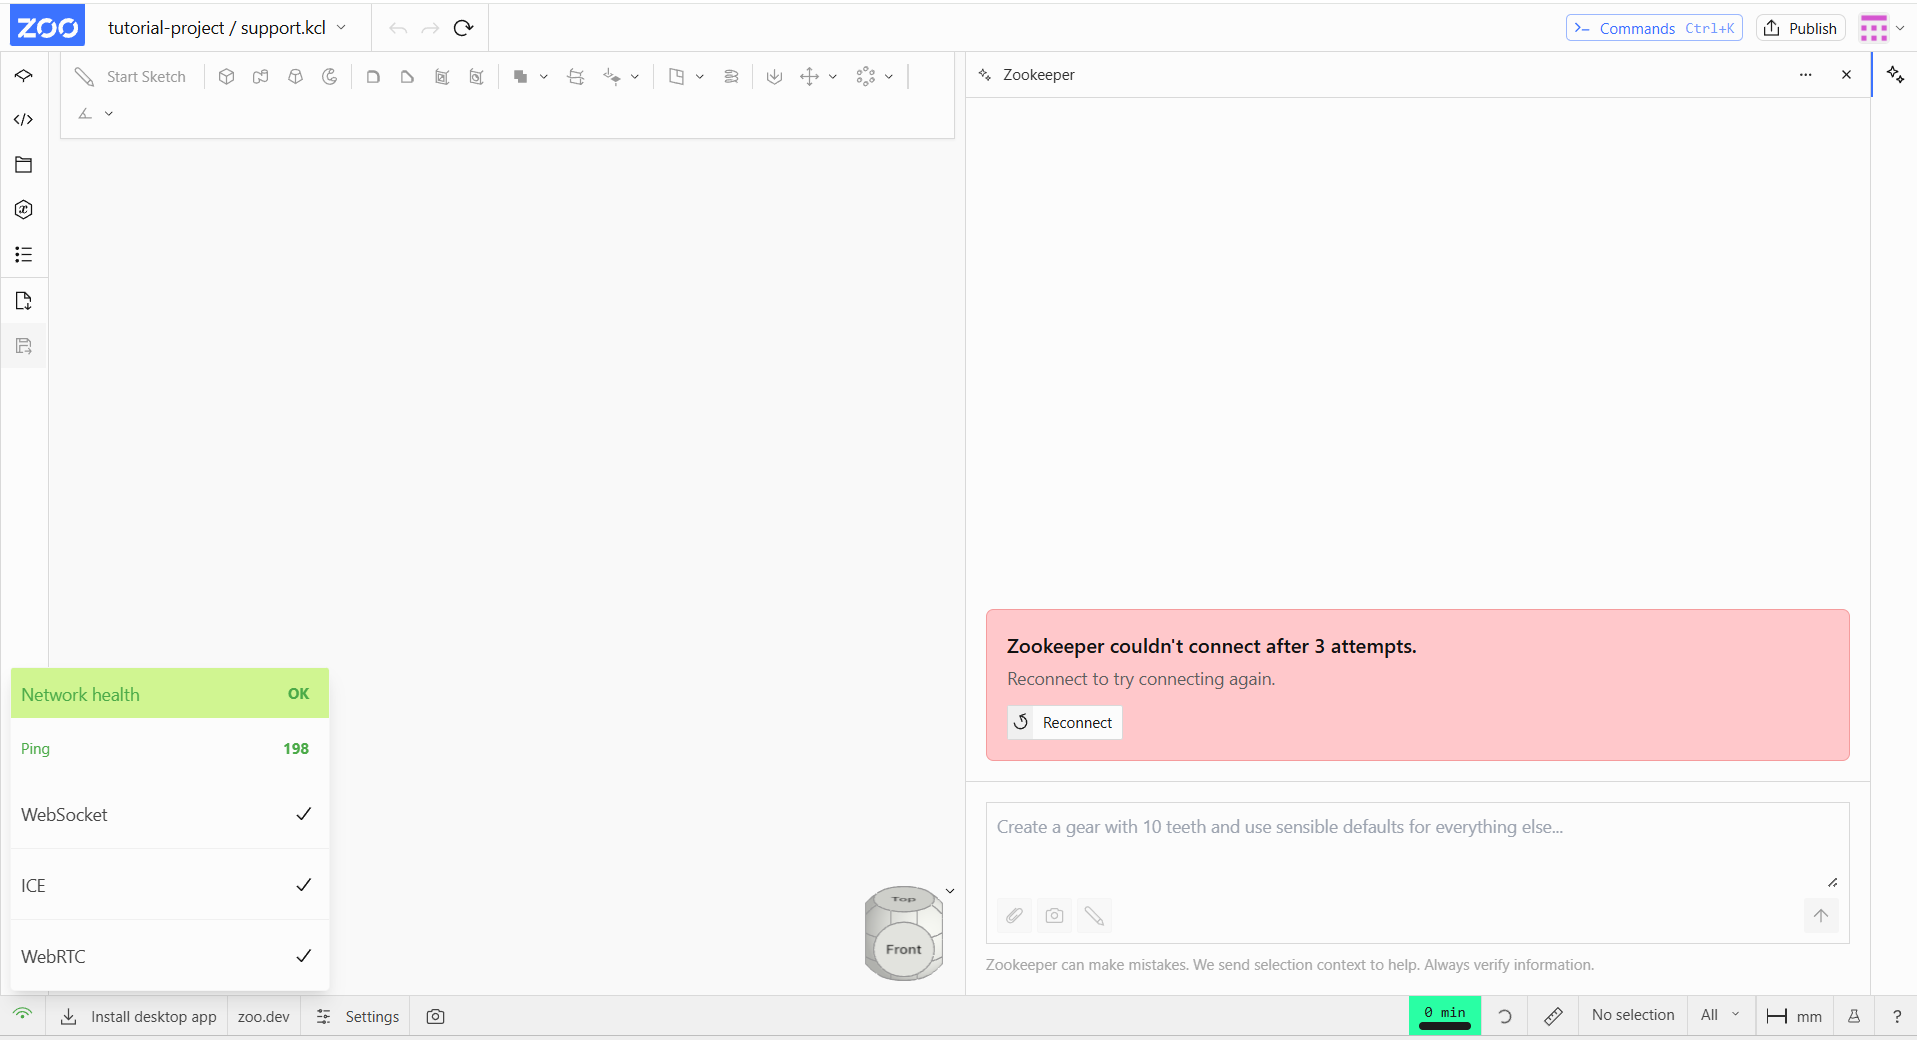The image size is (1917, 1040).
Task: Expand the Boolean operations dropdown arrow
Action: point(544,76)
